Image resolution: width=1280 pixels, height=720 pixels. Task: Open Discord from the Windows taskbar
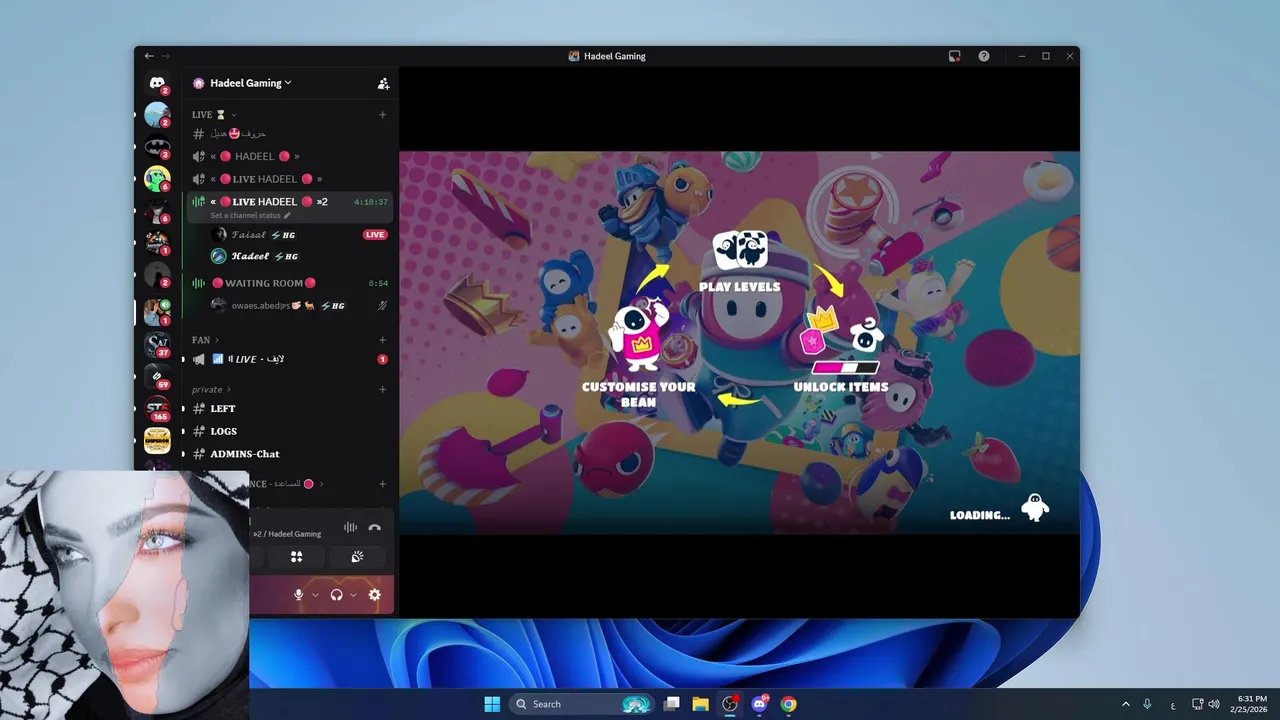[x=759, y=704]
